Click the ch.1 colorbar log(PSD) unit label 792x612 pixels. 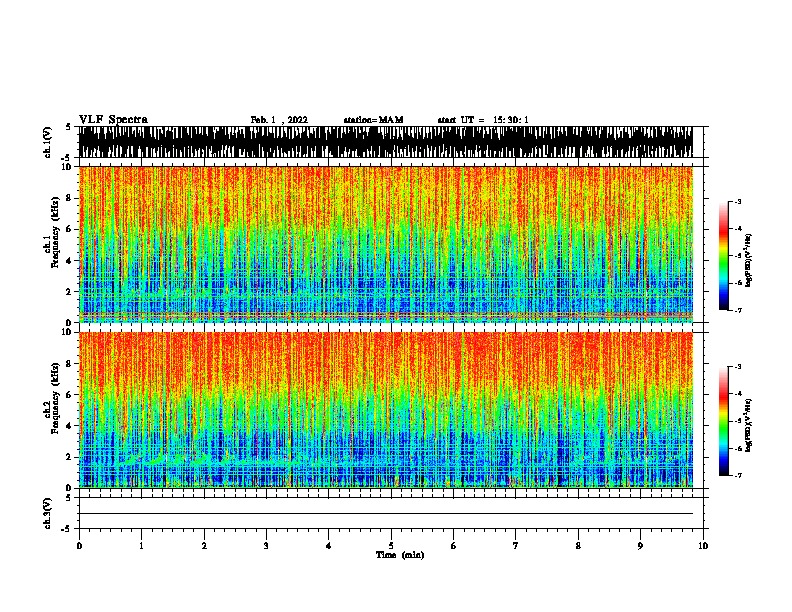tap(749, 260)
